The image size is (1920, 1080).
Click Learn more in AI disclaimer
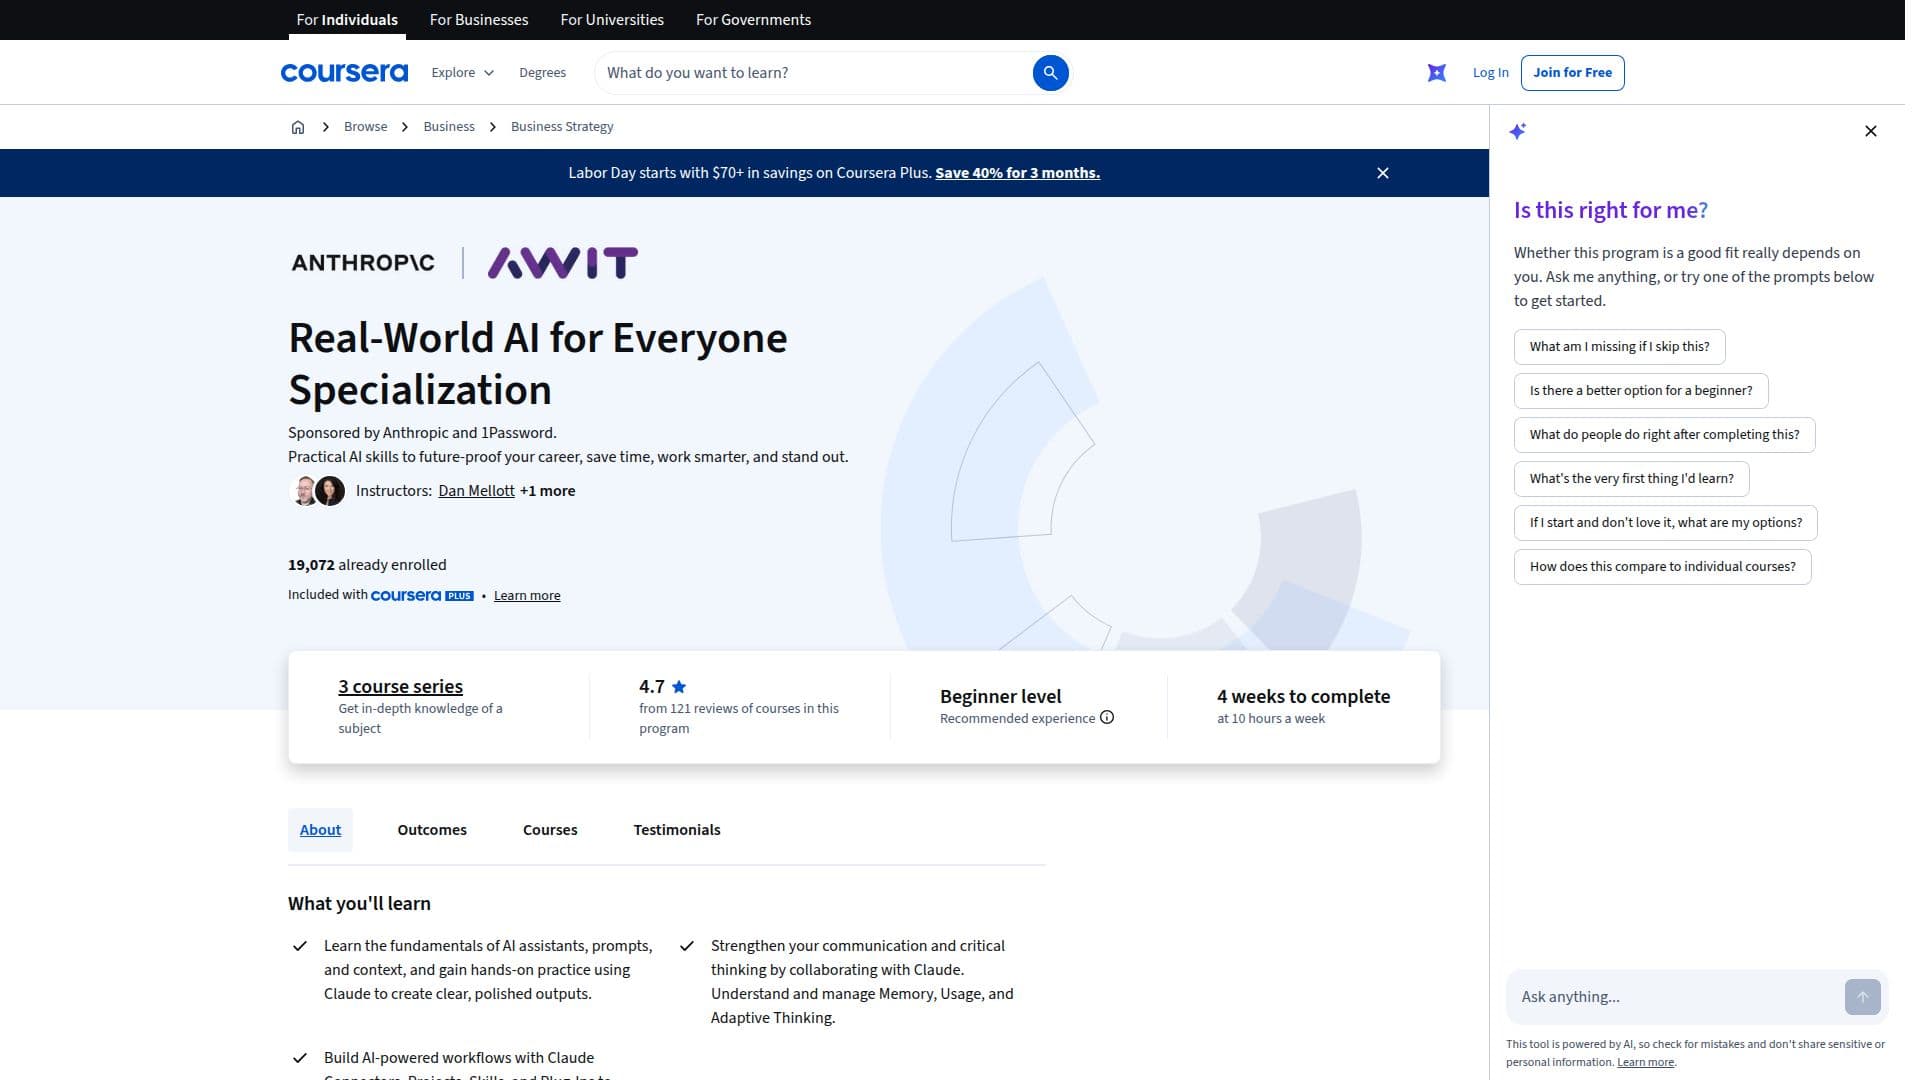[x=1645, y=1063]
